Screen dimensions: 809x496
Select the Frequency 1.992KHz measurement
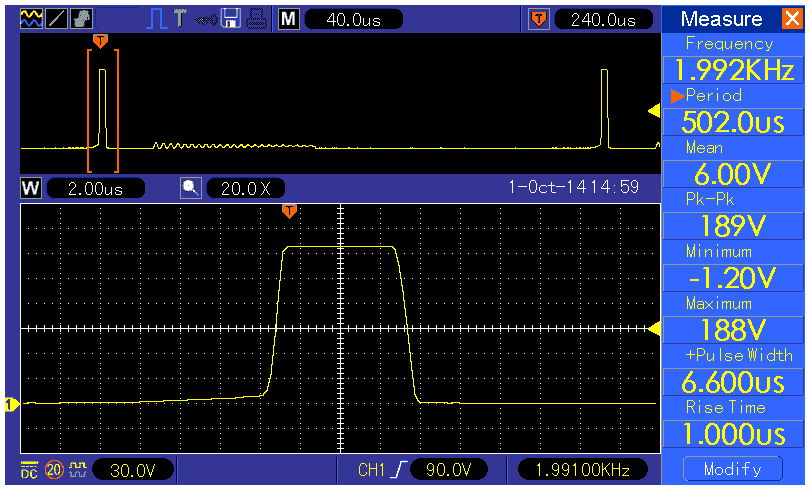pos(733,59)
